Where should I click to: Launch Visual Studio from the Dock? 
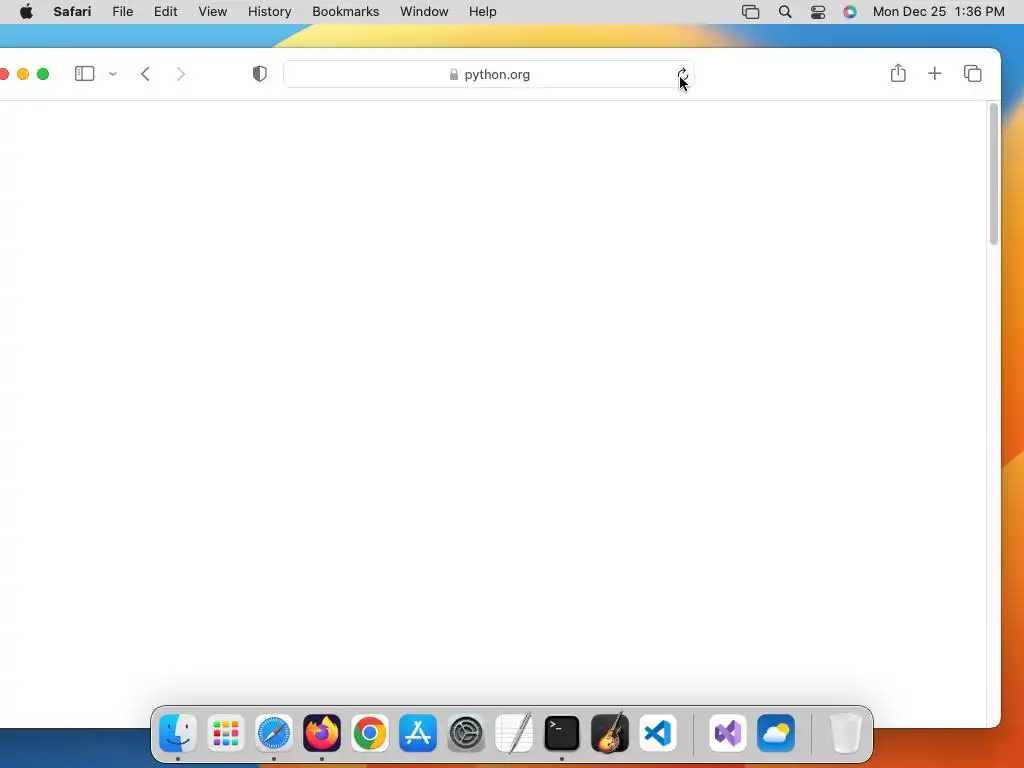pyautogui.click(x=728, y=733)
